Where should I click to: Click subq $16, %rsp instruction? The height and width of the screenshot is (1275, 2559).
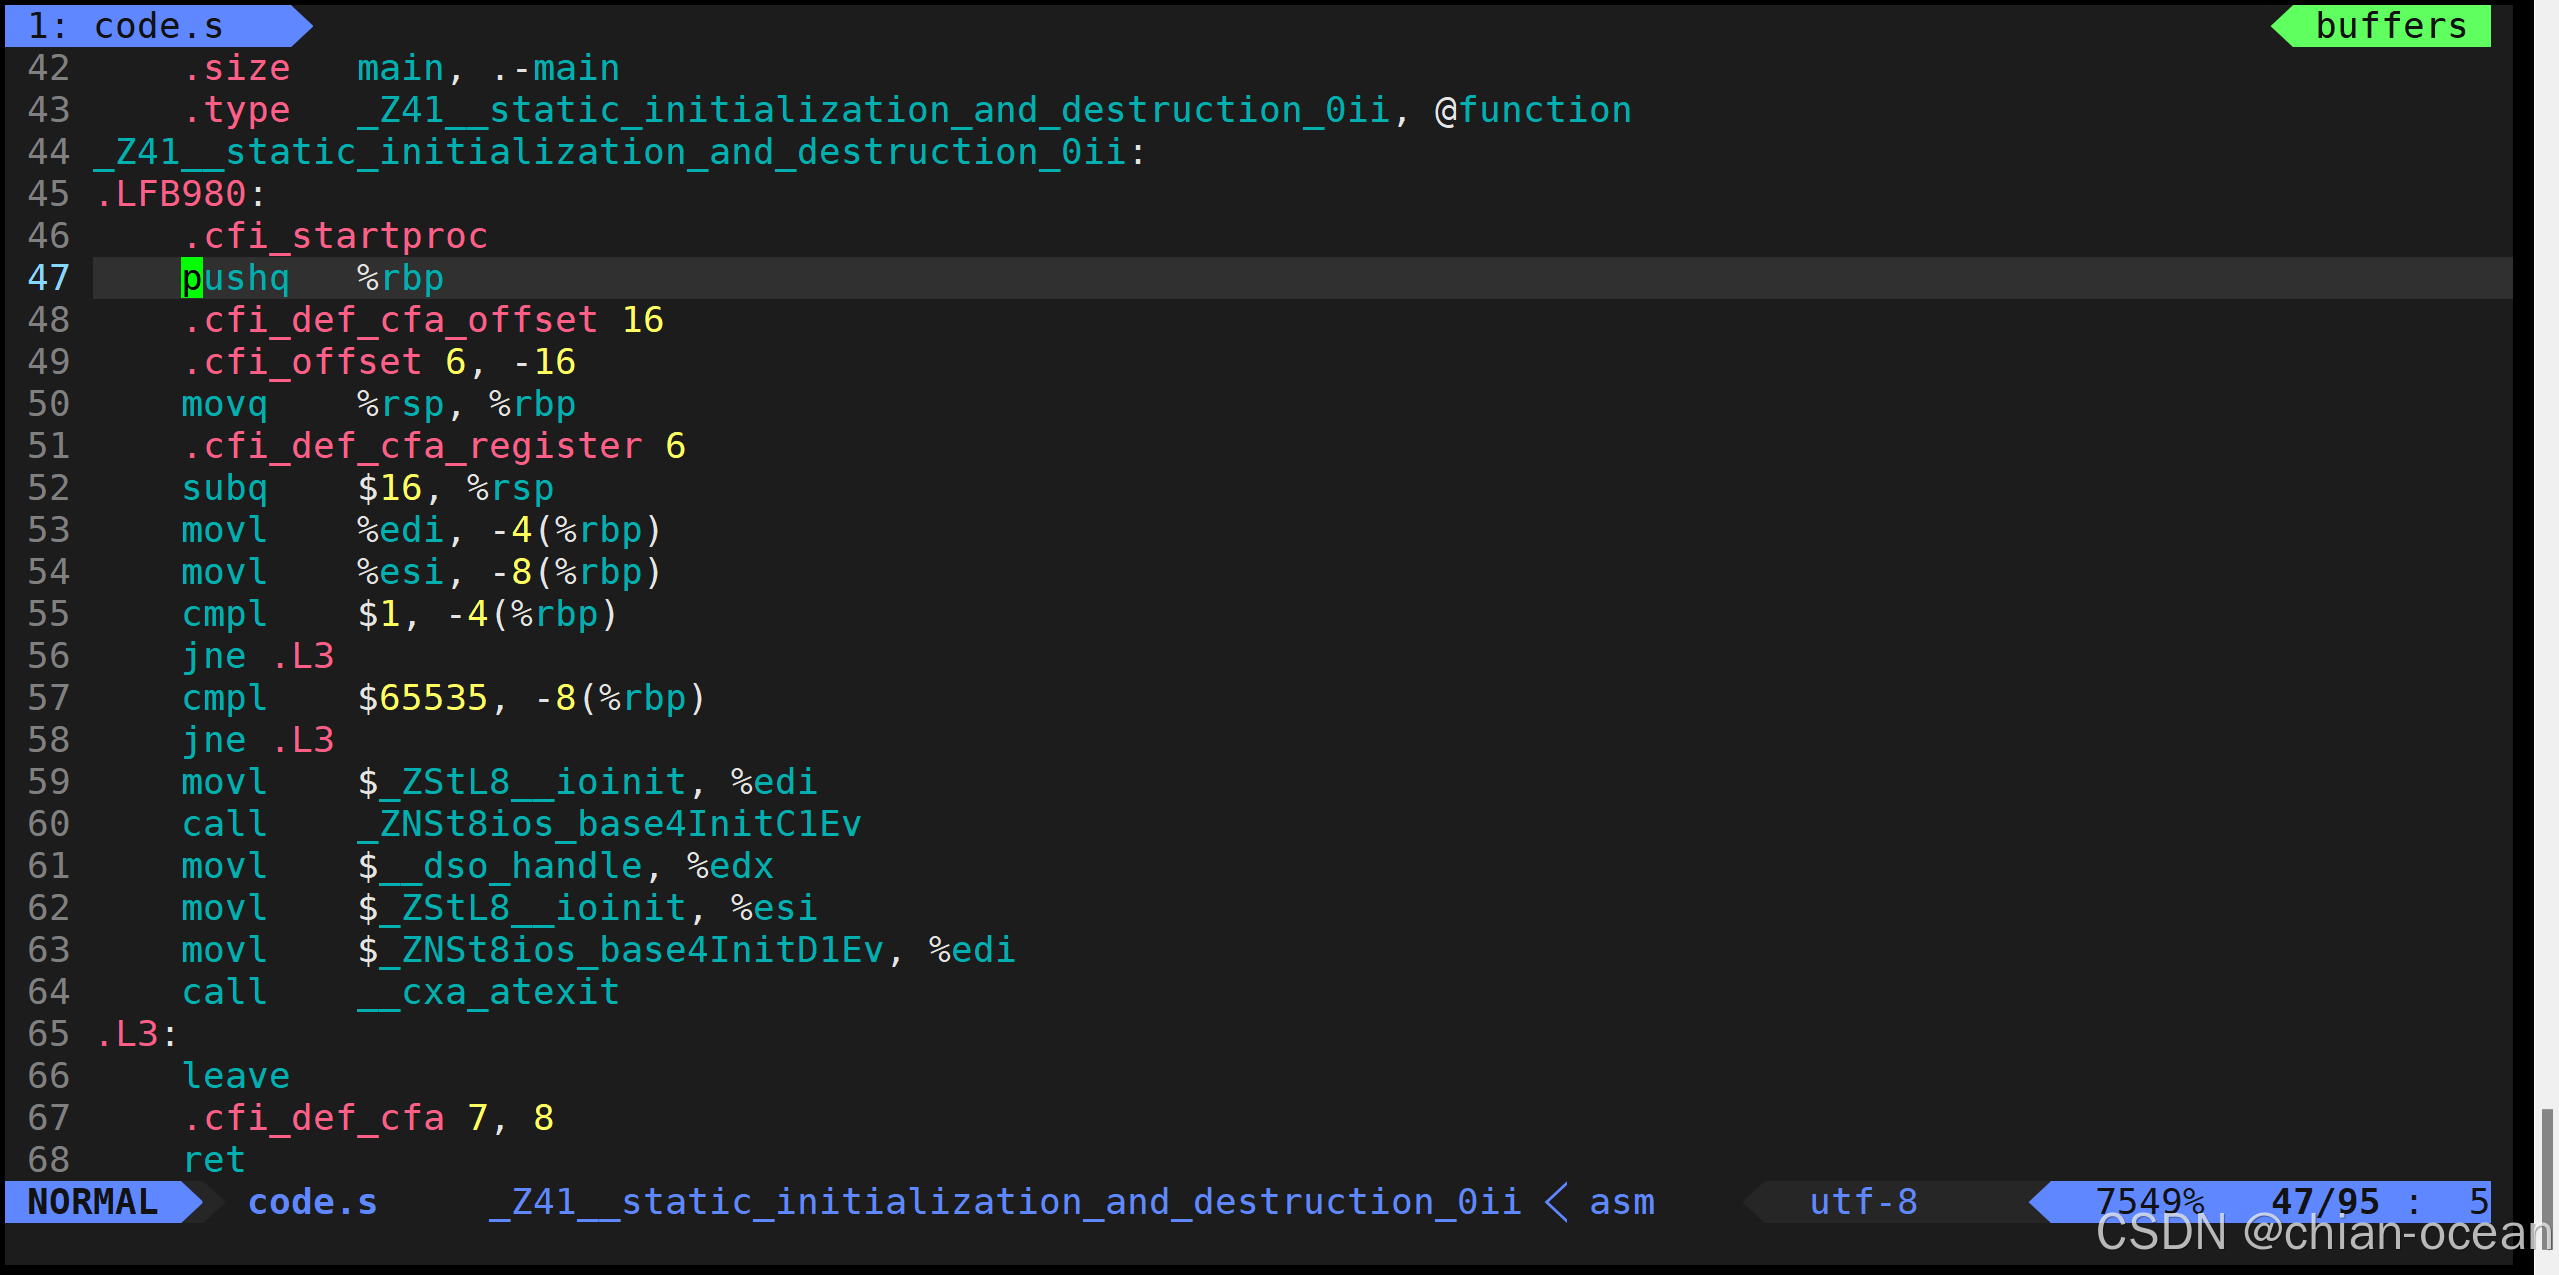pyautogui.click(x=368, y=488)
